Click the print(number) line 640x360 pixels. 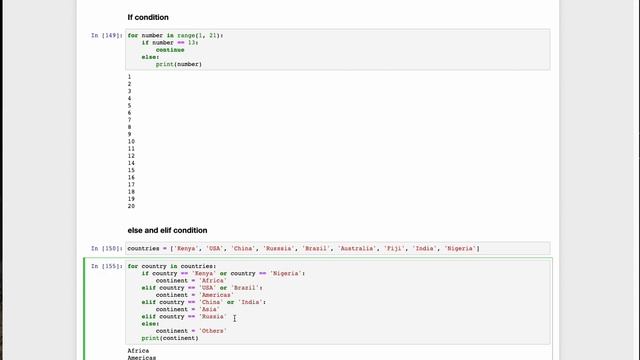(179, 64)
